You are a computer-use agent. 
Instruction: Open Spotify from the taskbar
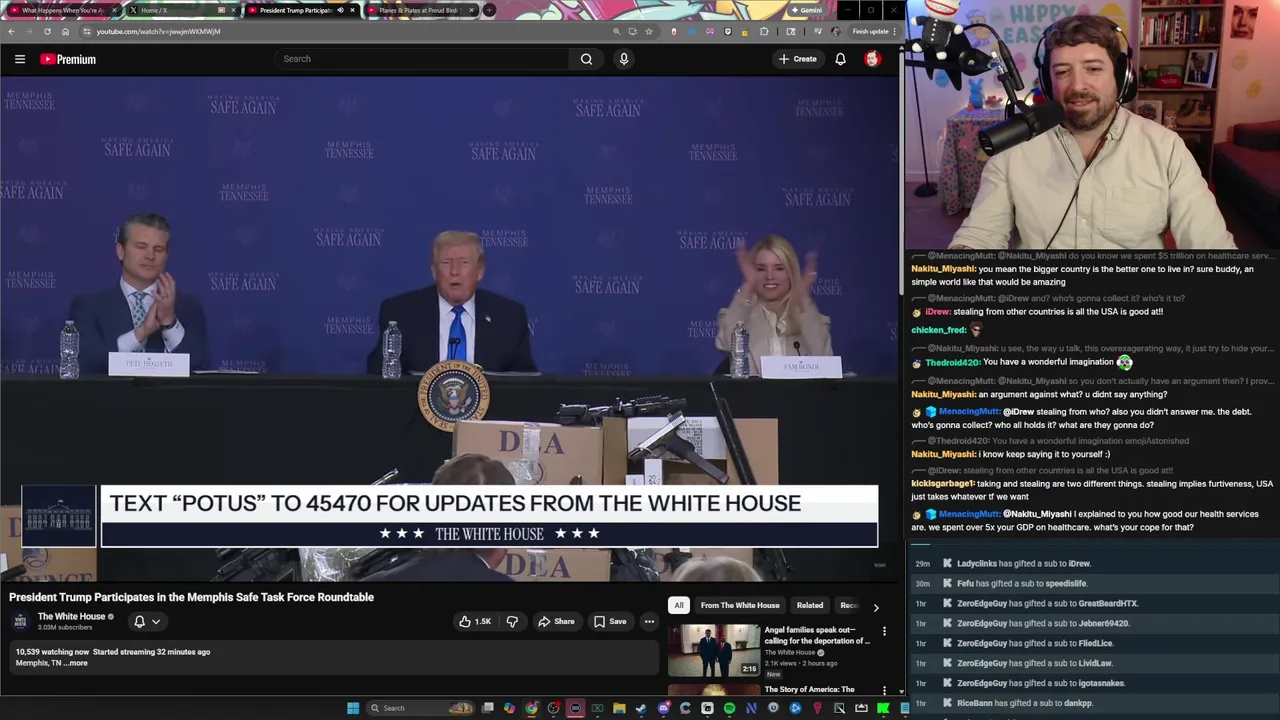pos(730,708)
